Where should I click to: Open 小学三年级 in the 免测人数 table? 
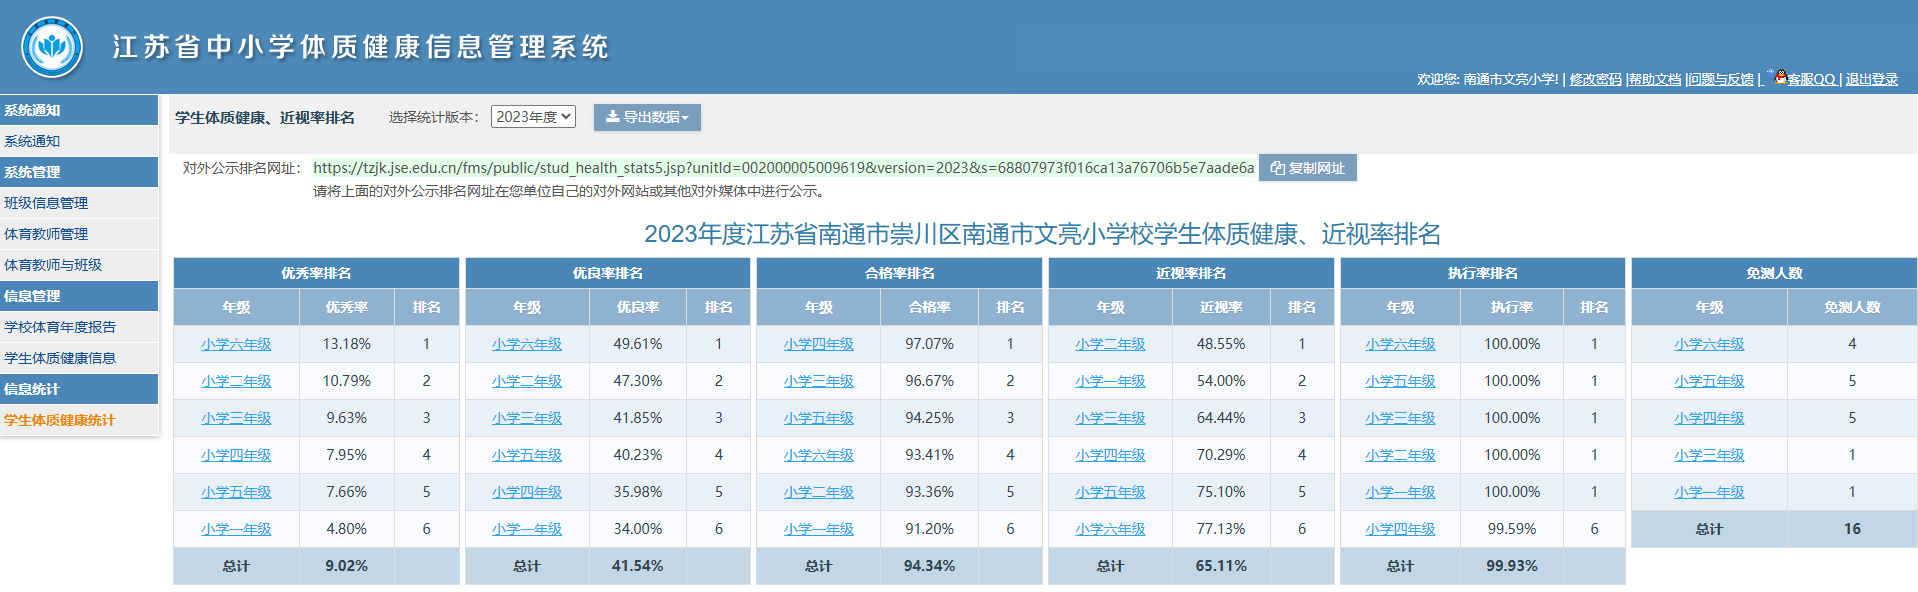tap(1709, 455)
